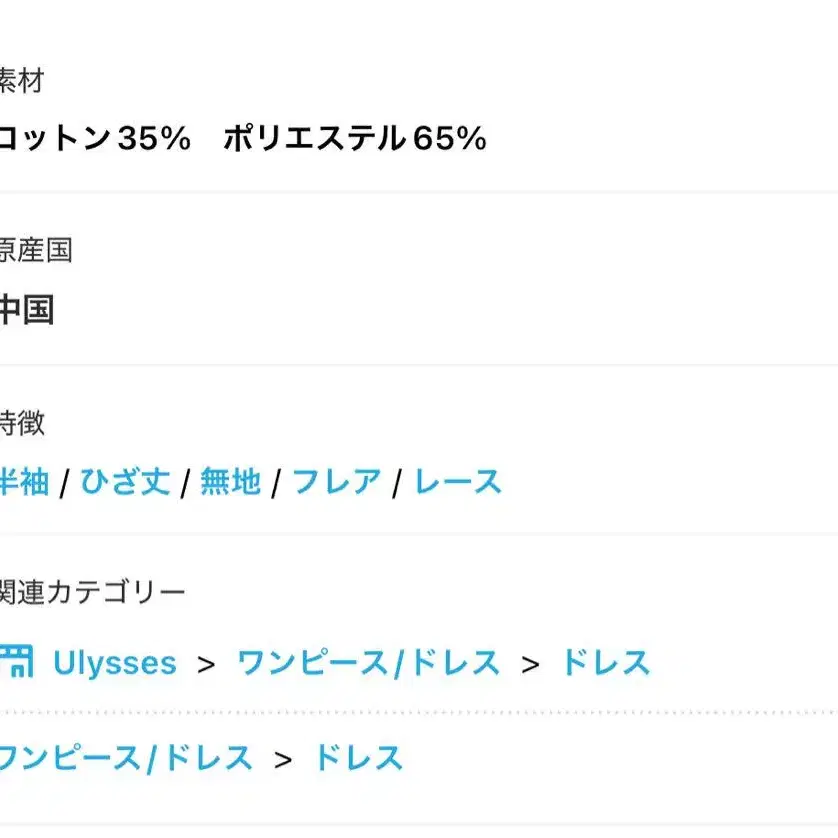This screenshot has height=838, width=838.
Task: Select the 中国 country value
Action: 27,311
